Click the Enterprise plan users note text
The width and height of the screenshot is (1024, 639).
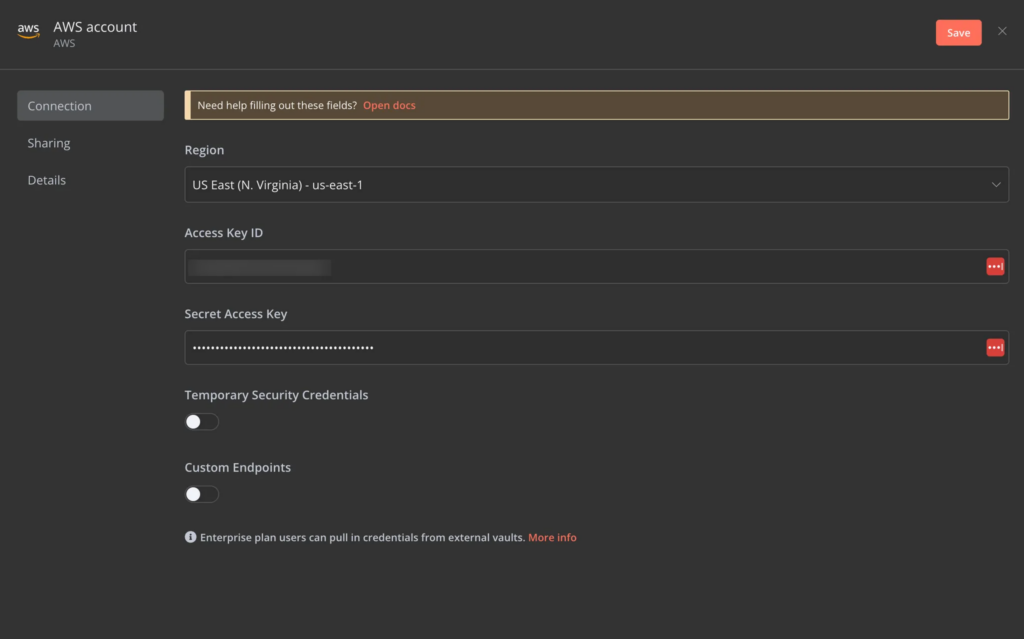coord(362,538)
